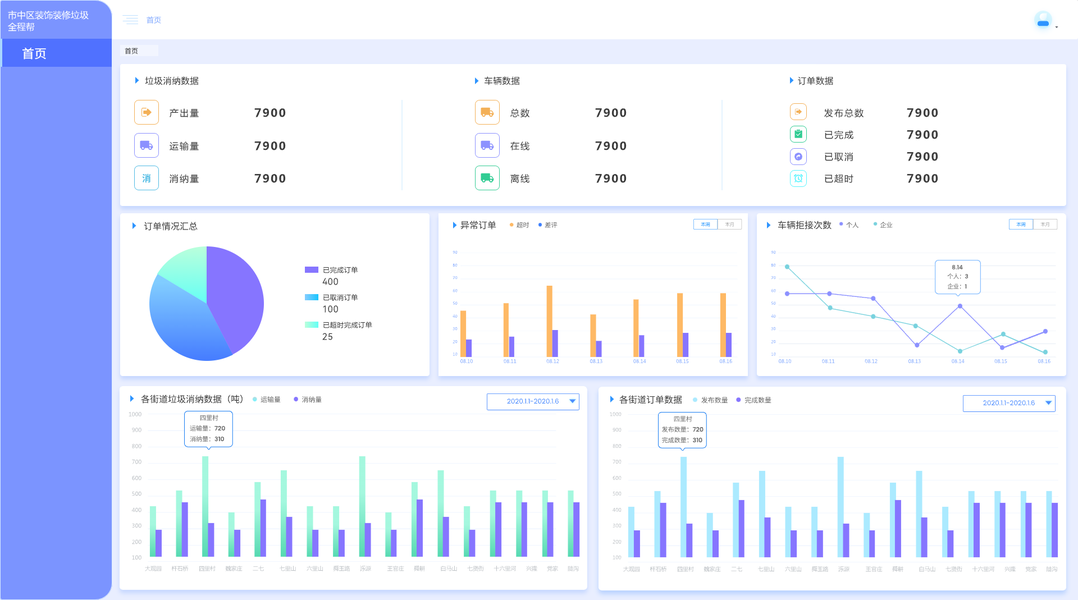This screenshot has width=1078, height=600.
Task: Toggle the 发布数量 legend in street orders chart
Action: (x=711, y=400)
